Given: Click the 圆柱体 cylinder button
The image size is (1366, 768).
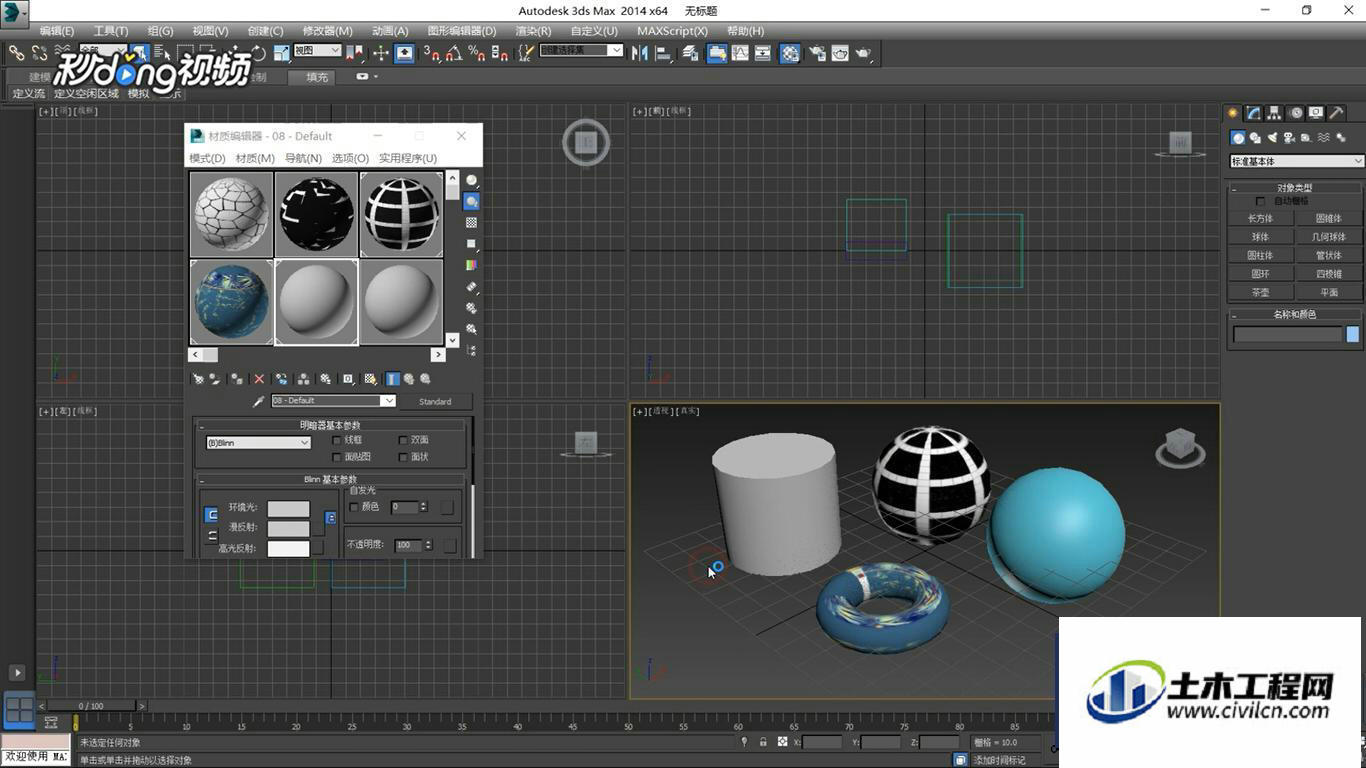Looking at the screenshot, I should pos(1260,255).
